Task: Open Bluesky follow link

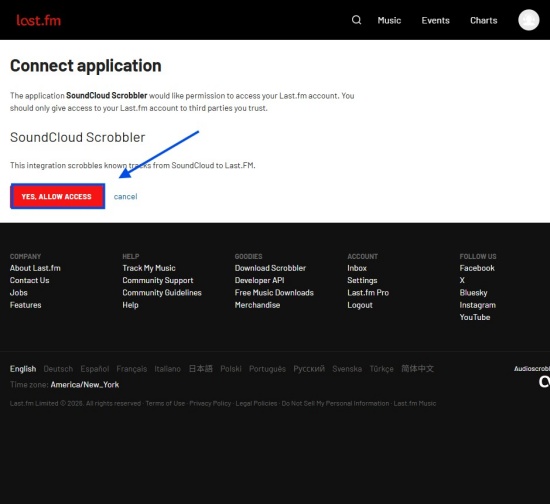Action: tap(473, 293)
